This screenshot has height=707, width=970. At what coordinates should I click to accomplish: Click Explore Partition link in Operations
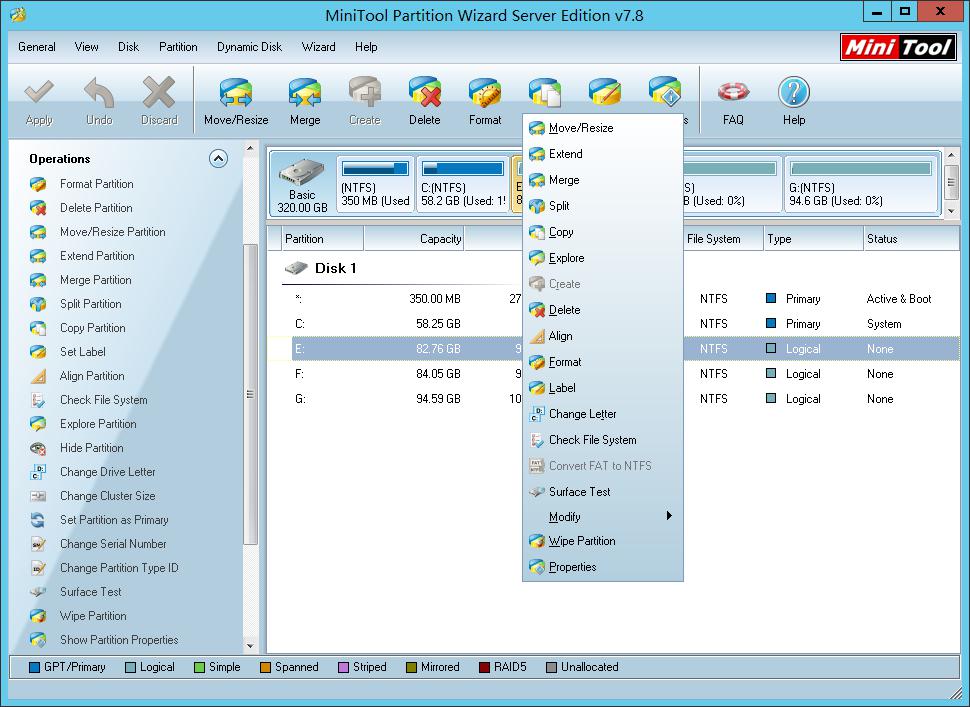(x=98, y=424)
